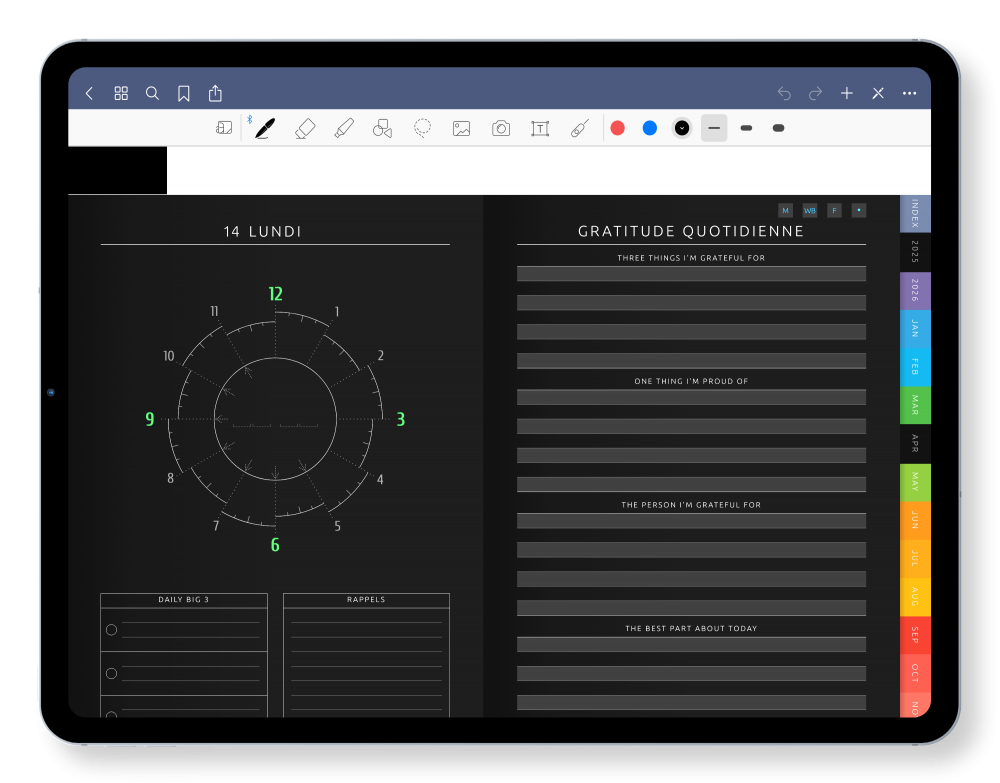The image size is (1000, 783).
Task: Open the camera tool
Action: 501,128
